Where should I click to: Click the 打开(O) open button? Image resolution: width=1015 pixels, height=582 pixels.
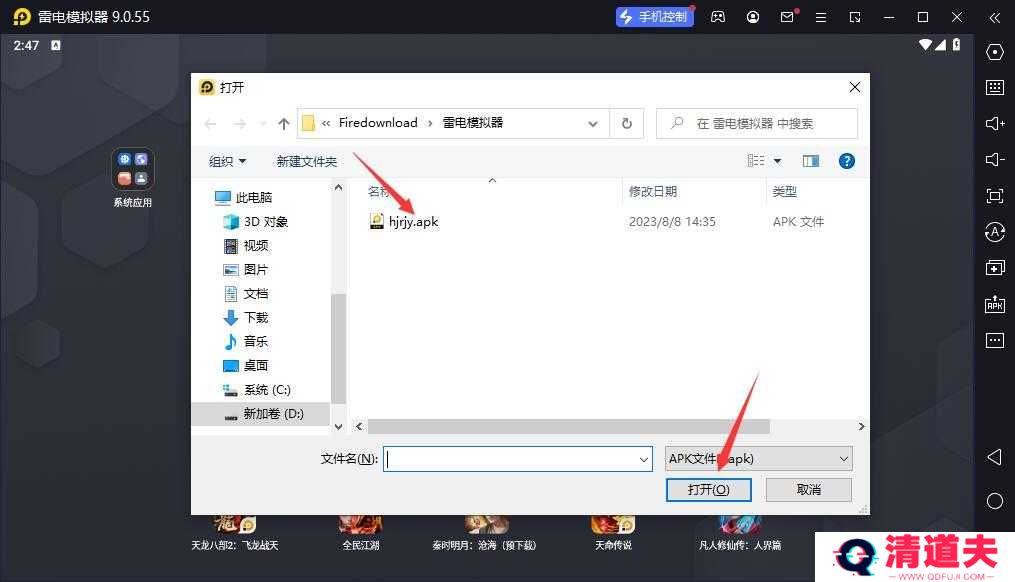pos(708,489)
